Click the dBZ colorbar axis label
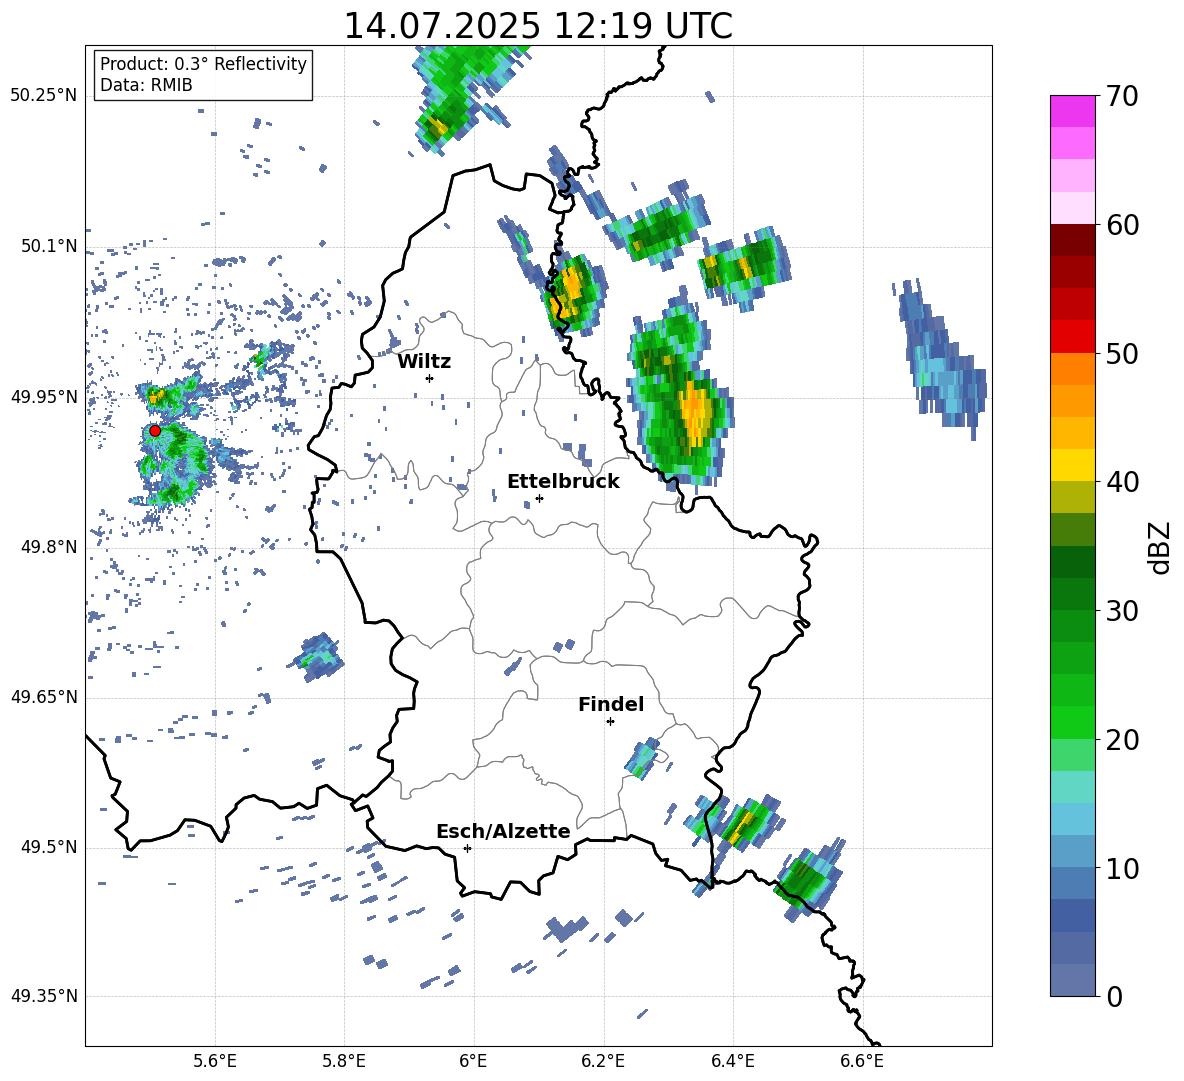 (x=1161, y=547)
